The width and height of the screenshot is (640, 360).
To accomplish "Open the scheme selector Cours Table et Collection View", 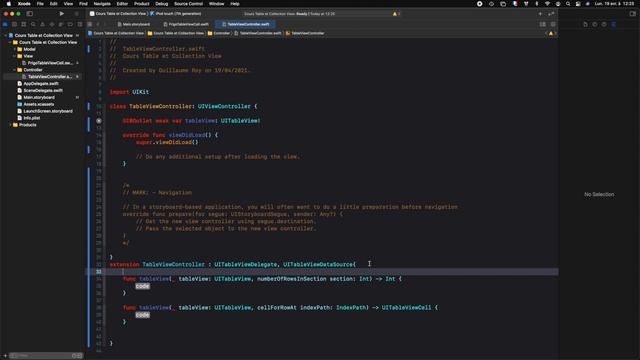I will [118, 14].
